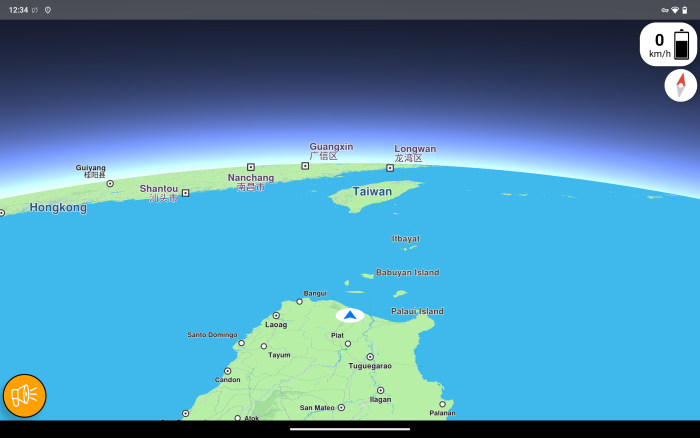Choose the Babuyan Island label
Image resolution: width=700 pixels, height=438 pixels.
(407, 273)
